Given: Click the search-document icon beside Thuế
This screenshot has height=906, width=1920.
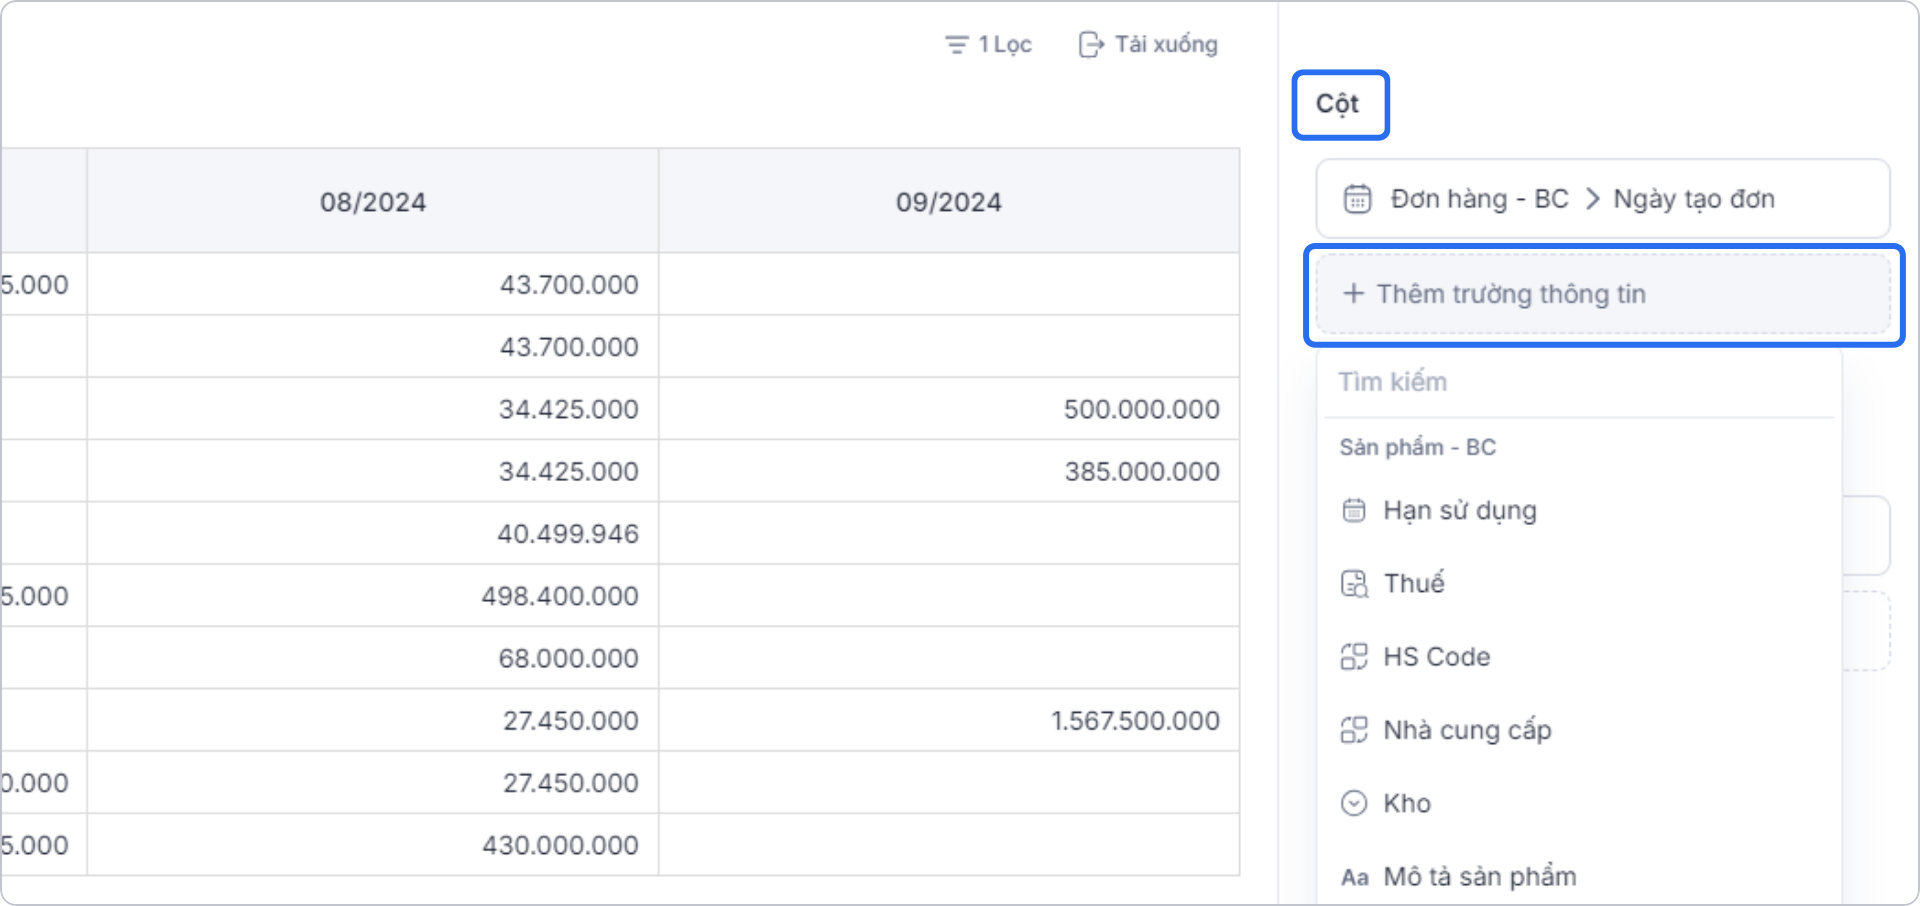Looking at the screenshot, I should click(x=1354, y=584).
